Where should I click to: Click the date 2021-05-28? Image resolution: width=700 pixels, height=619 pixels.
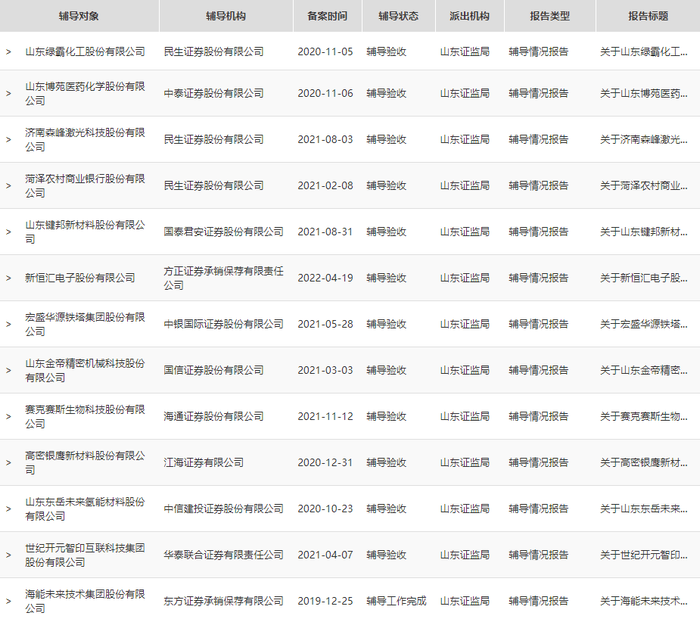pos(325,324)
